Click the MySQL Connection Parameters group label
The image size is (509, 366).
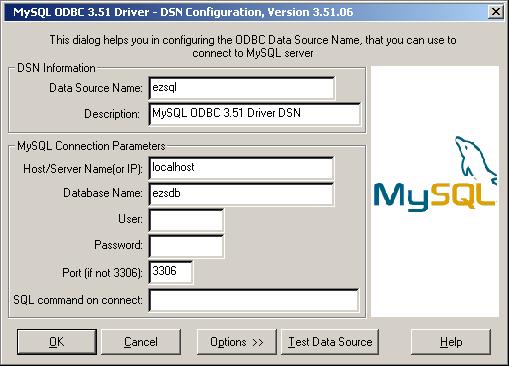tap(91, 146)
